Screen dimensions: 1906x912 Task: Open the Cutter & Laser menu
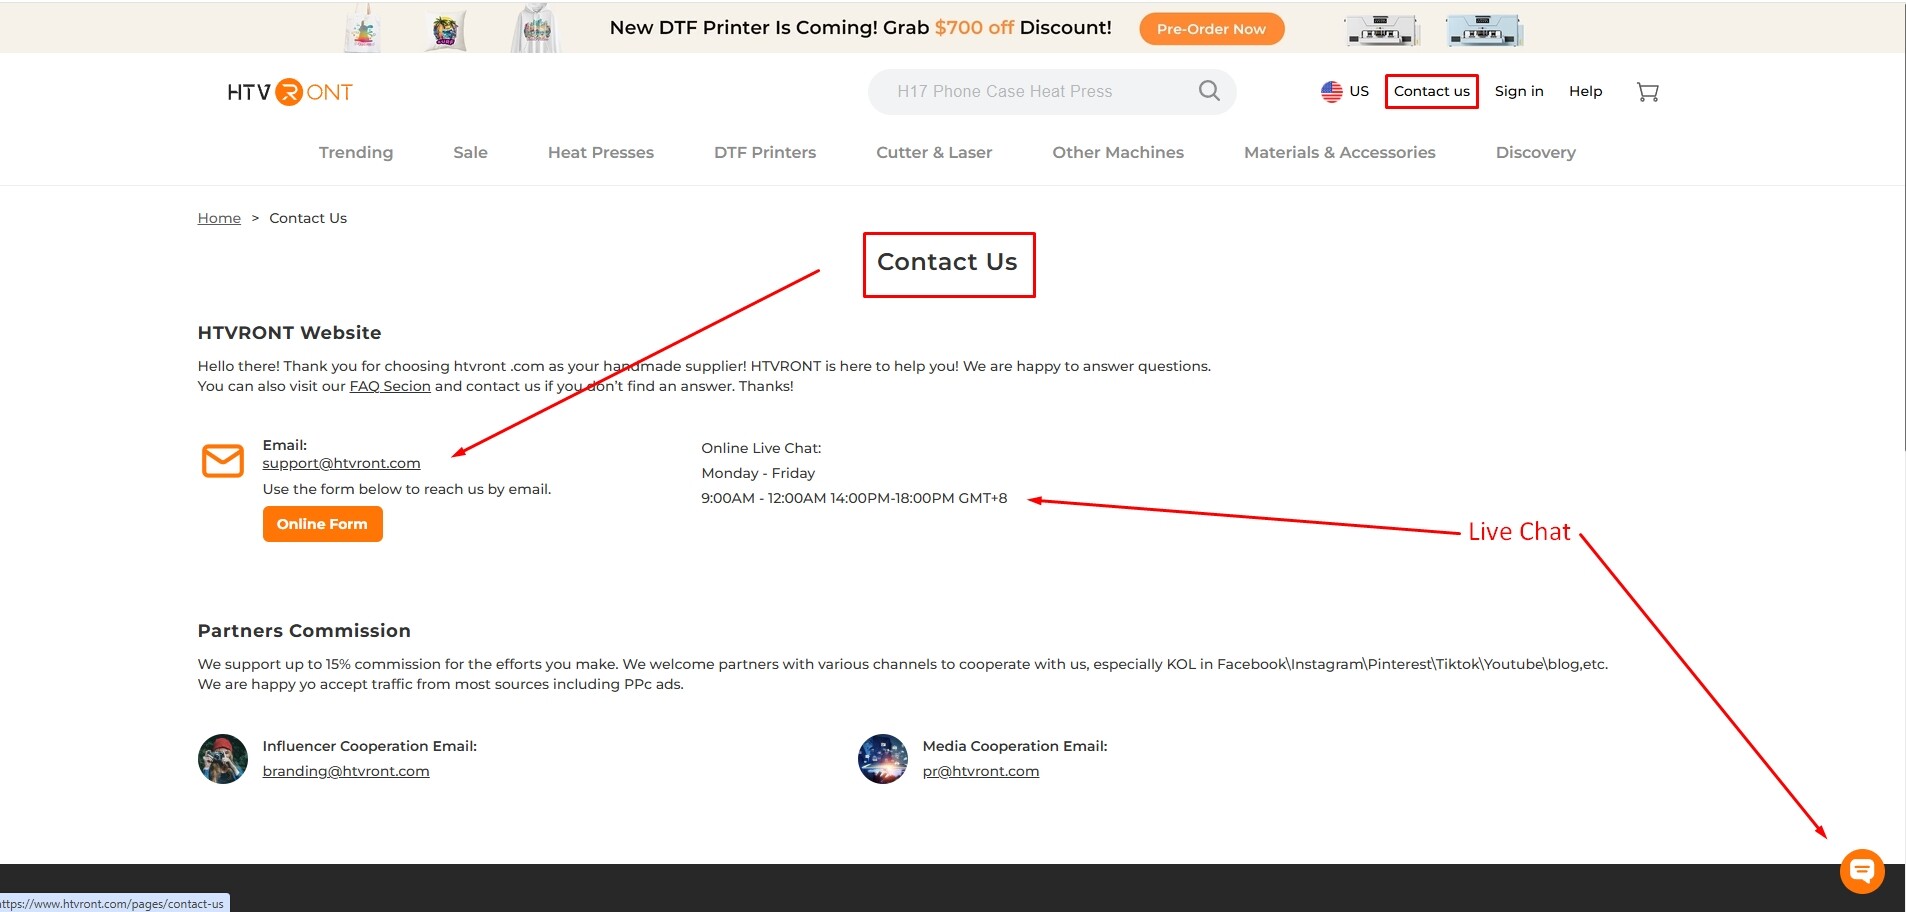tap(934, 152)
